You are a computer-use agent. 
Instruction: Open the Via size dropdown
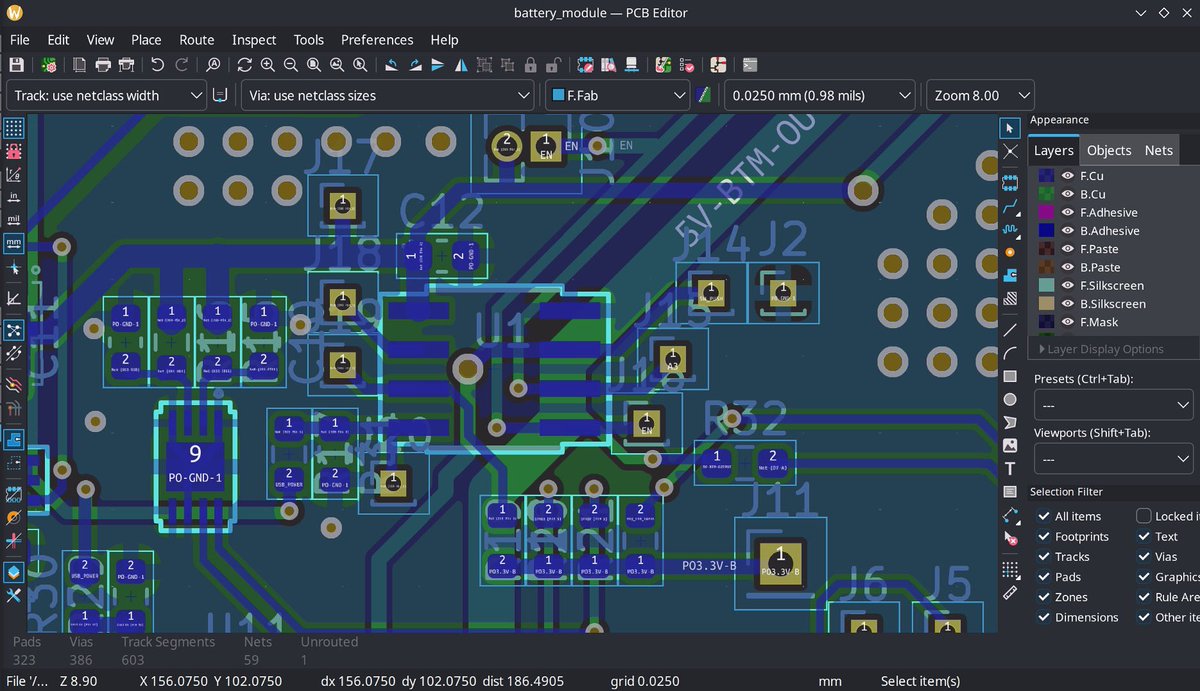tap(387, 96)
